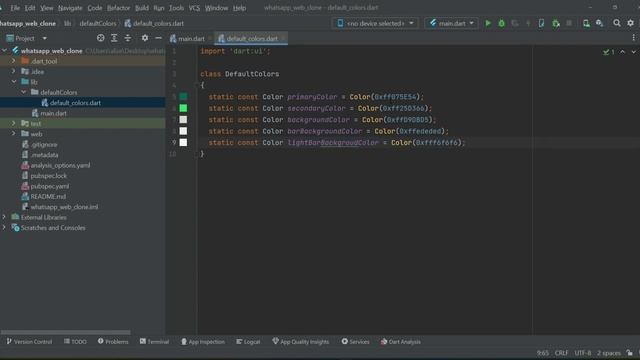
Task: Click secondaryColor green gutter swatch
Action: (x=183, y=108)
